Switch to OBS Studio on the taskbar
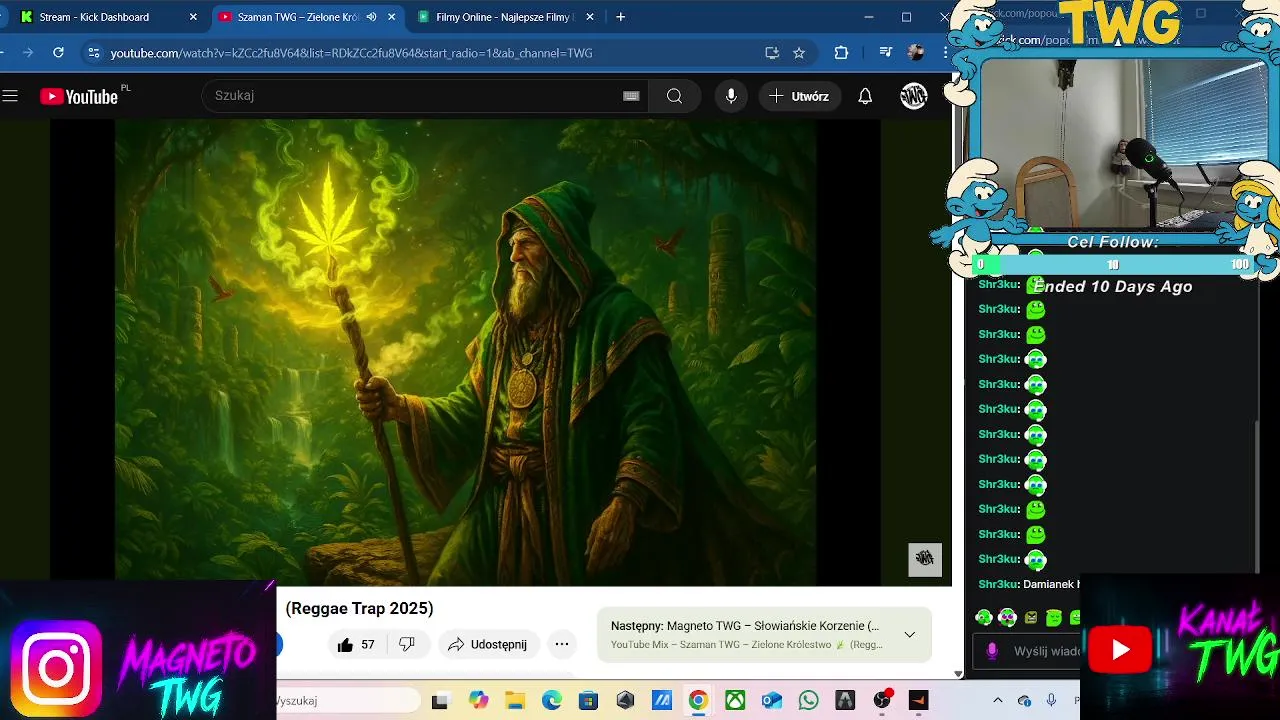This screenshot has width=1280, height=720. point(882,701)
